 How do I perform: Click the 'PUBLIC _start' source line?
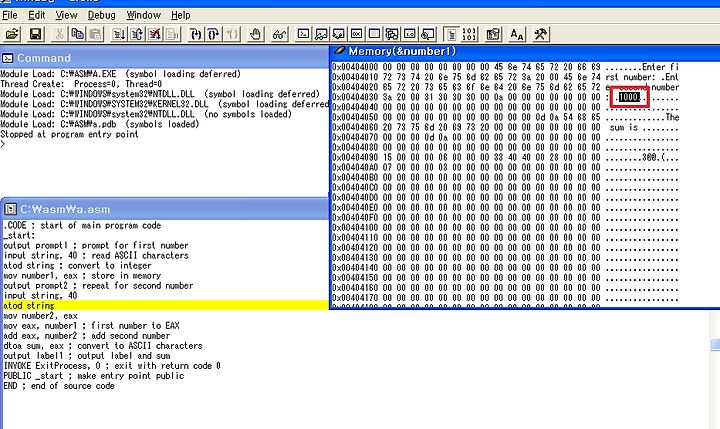pos(94,376)
